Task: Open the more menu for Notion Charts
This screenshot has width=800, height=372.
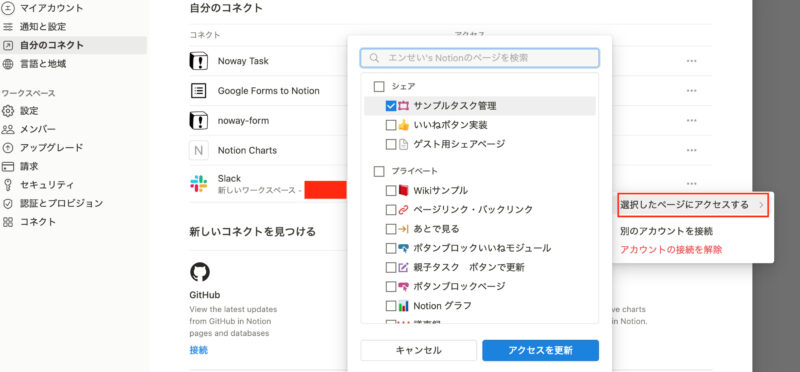Action: (x=691, y=151)
